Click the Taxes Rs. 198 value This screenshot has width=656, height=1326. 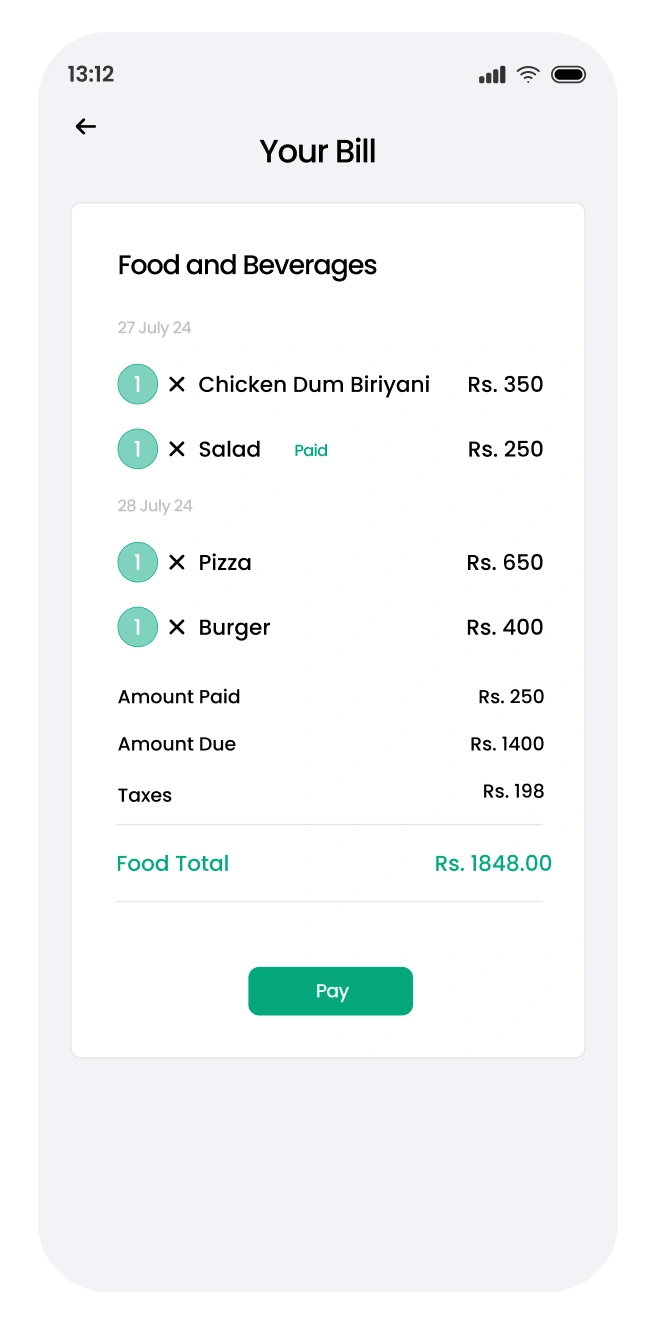(x=514, y=791)
